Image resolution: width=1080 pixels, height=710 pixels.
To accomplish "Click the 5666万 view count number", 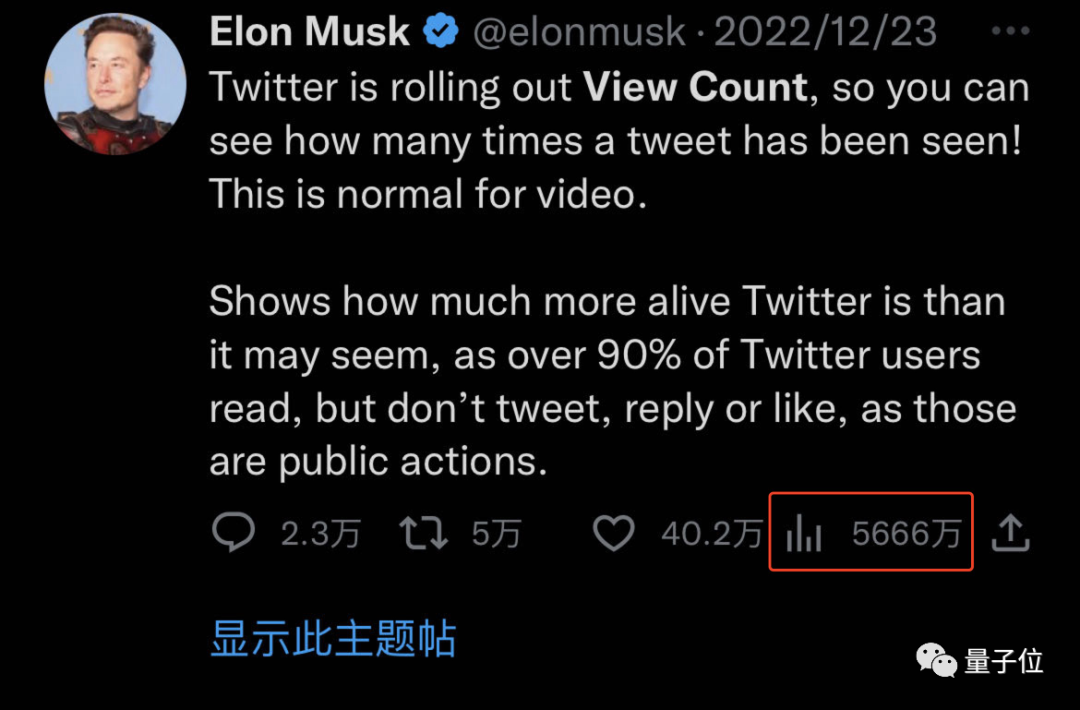I will (x=906, y=535).
